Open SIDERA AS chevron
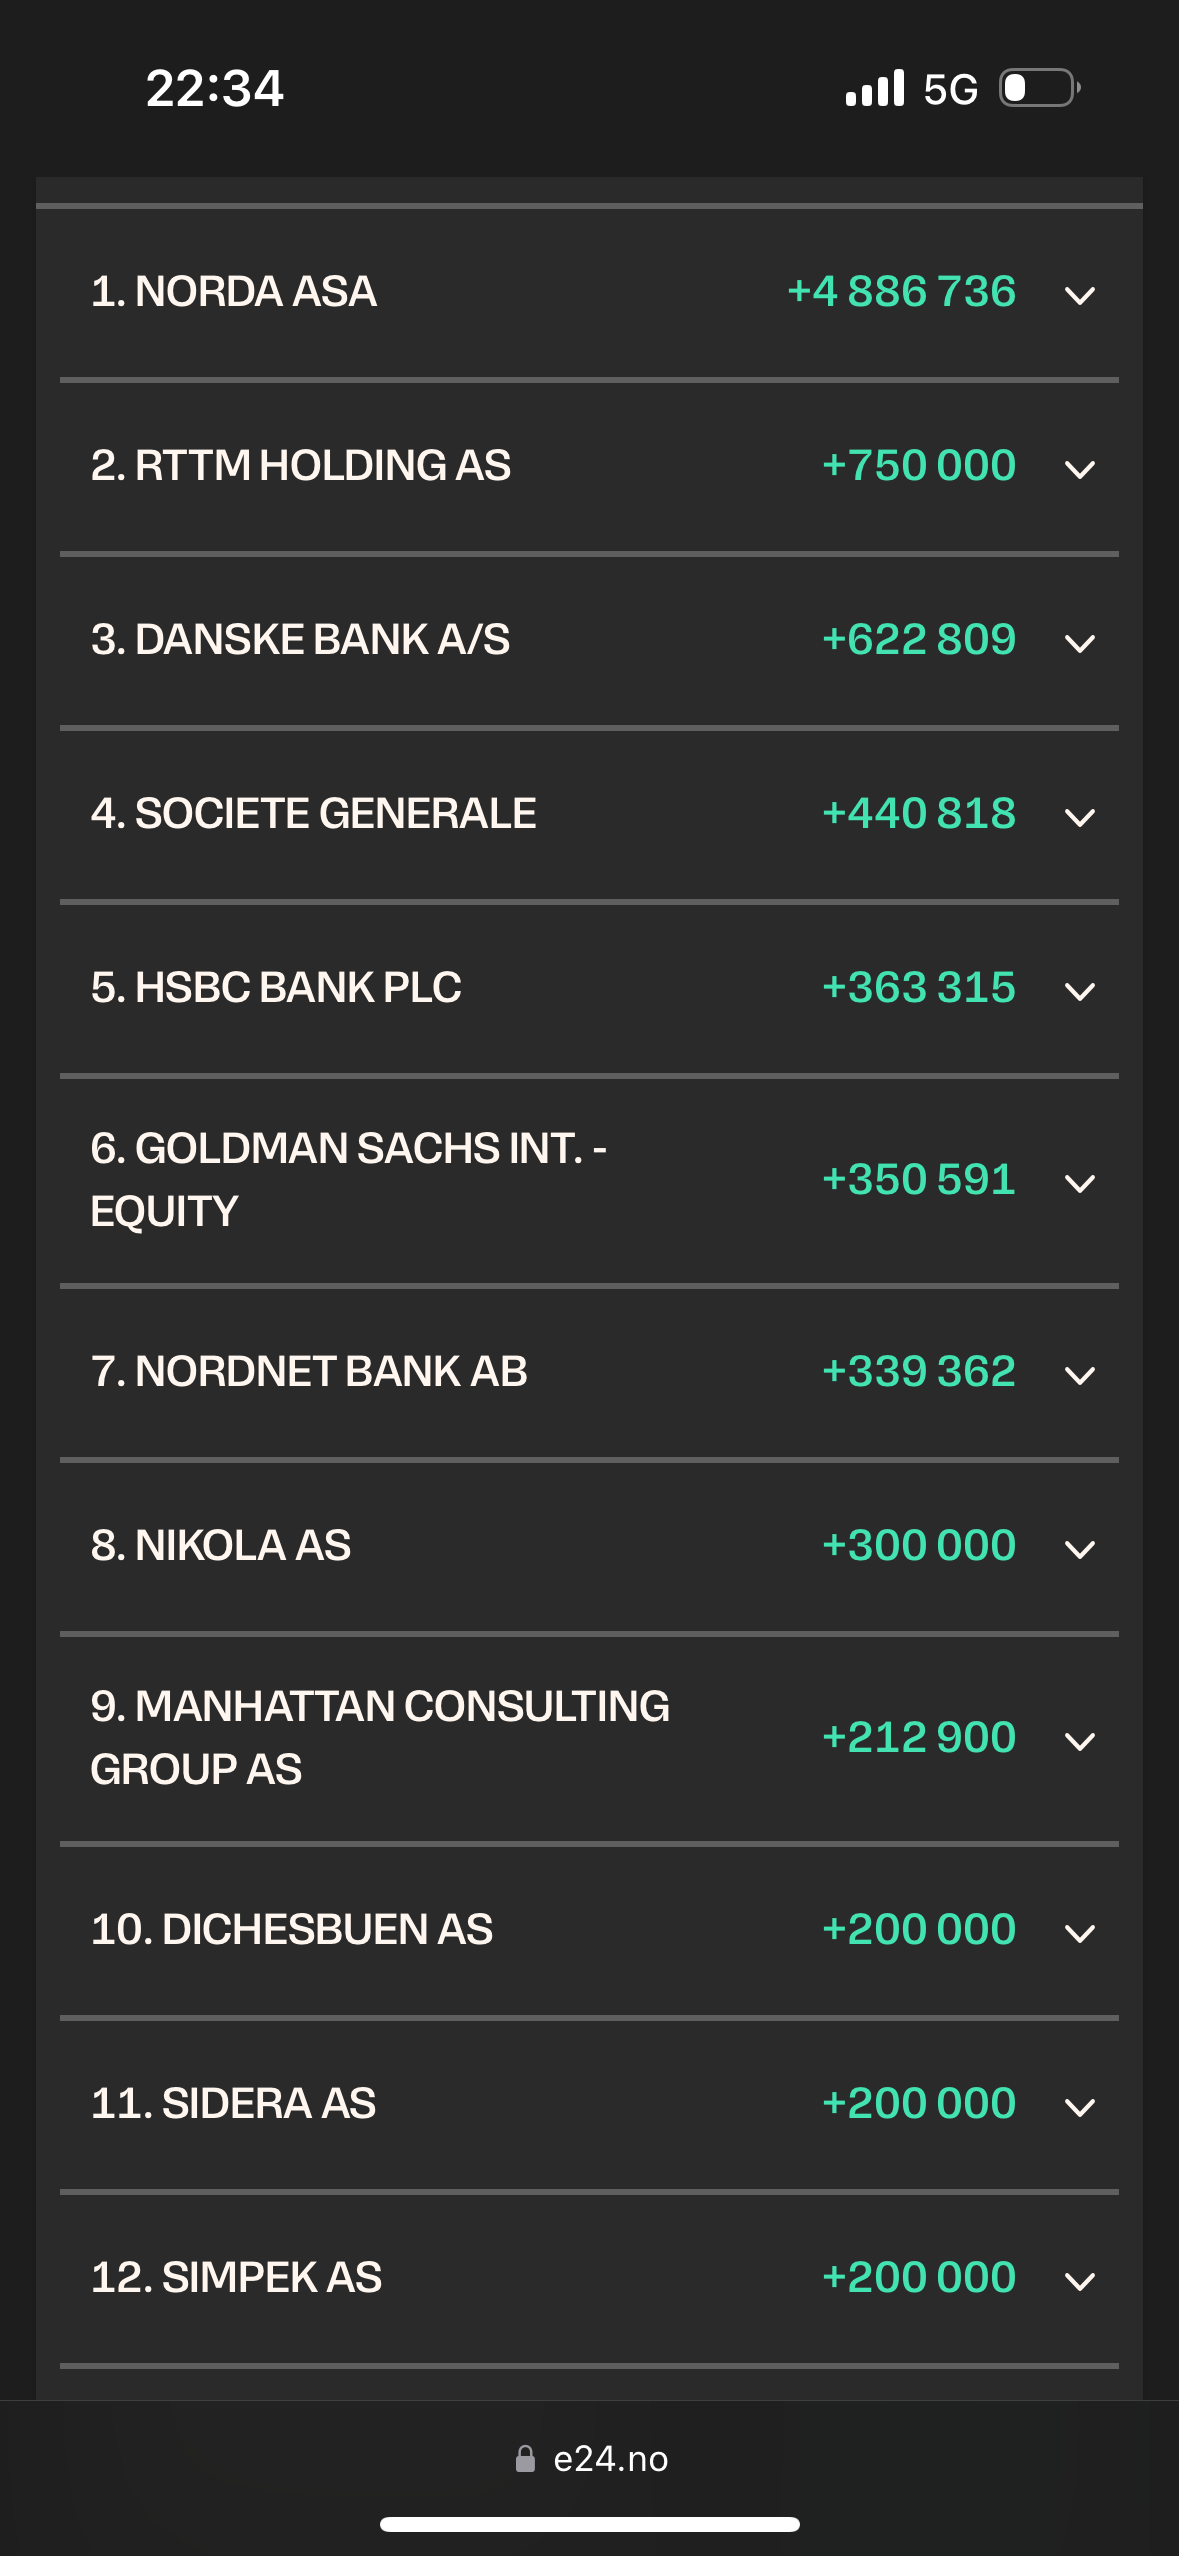 1080,2107
